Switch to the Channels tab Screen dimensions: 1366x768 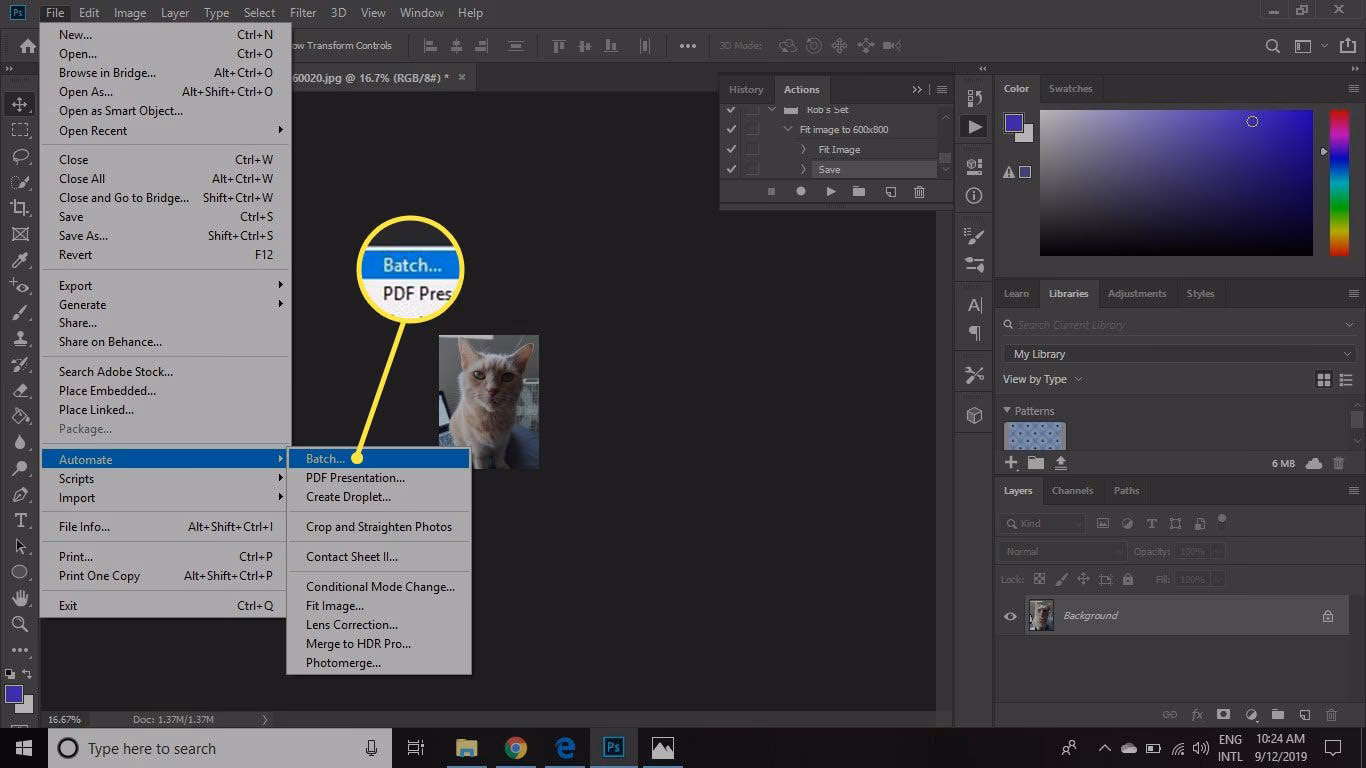point(1072,490)
